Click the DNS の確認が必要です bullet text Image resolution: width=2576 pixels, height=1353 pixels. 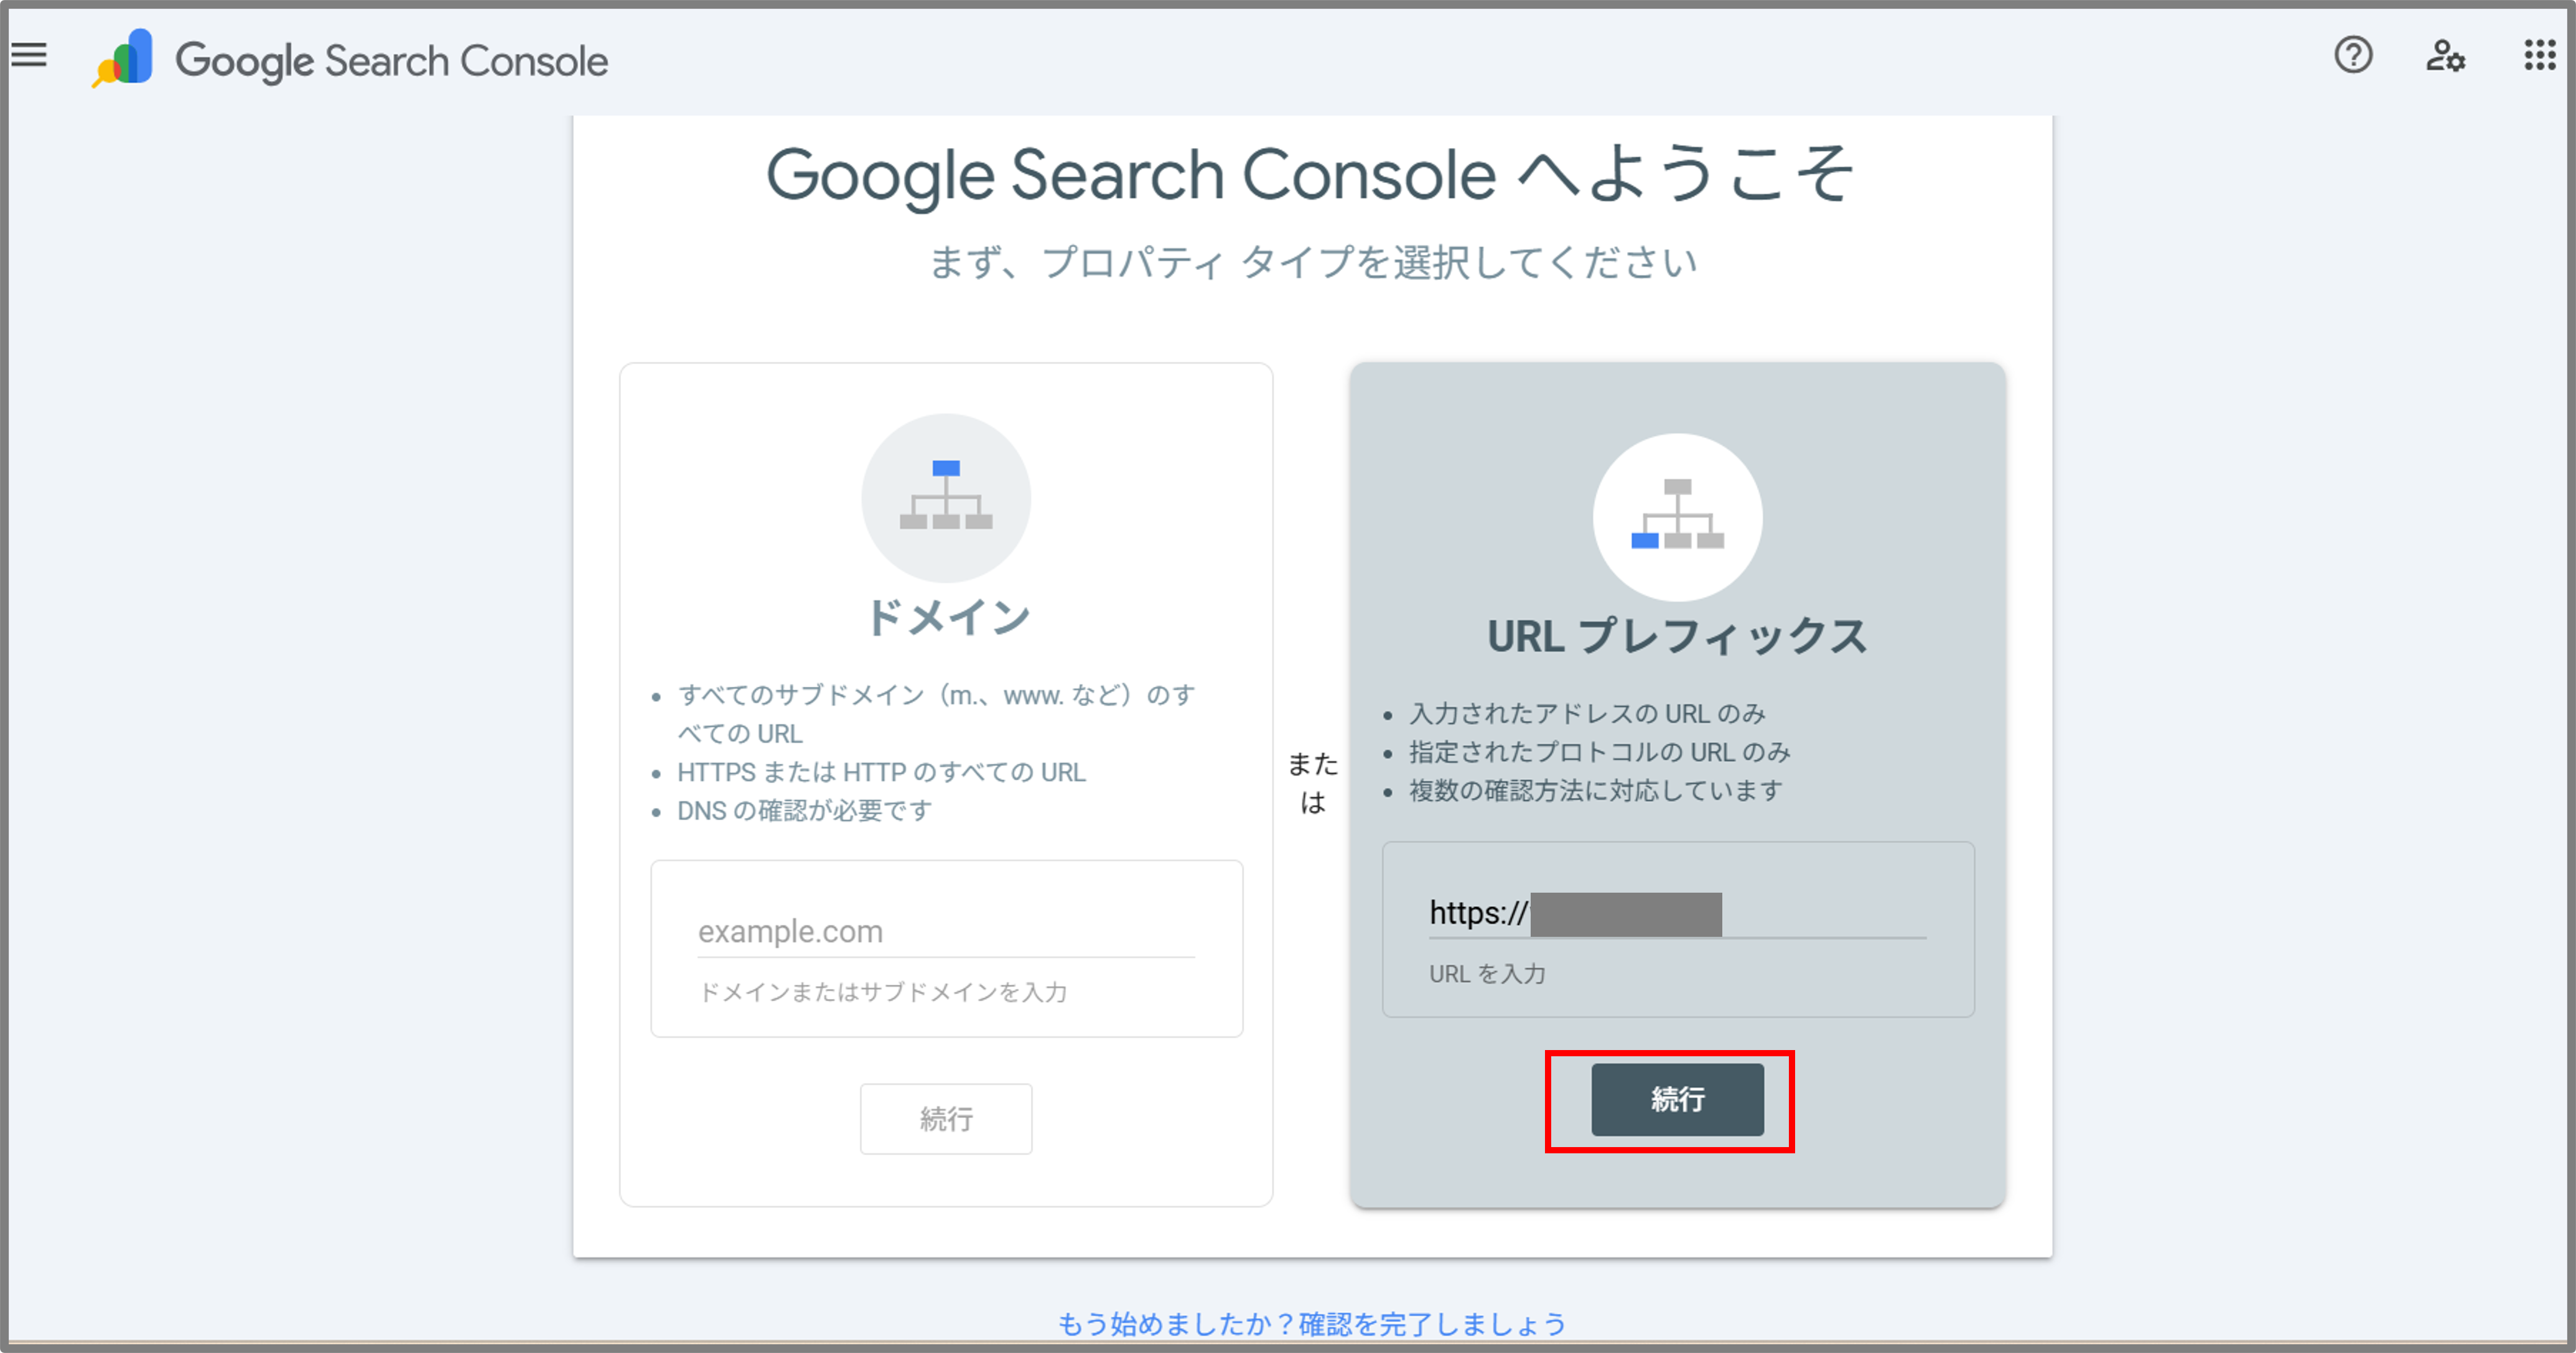click(805, 810)
